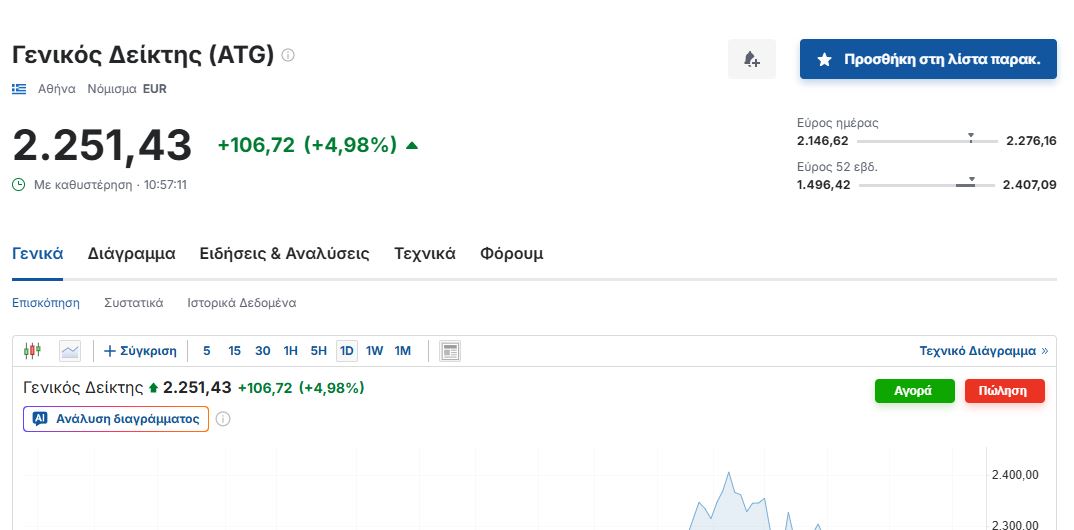
Task: Switch to the Ειδήσεις & Αναλύσεις tab
Action: point(284,254)
